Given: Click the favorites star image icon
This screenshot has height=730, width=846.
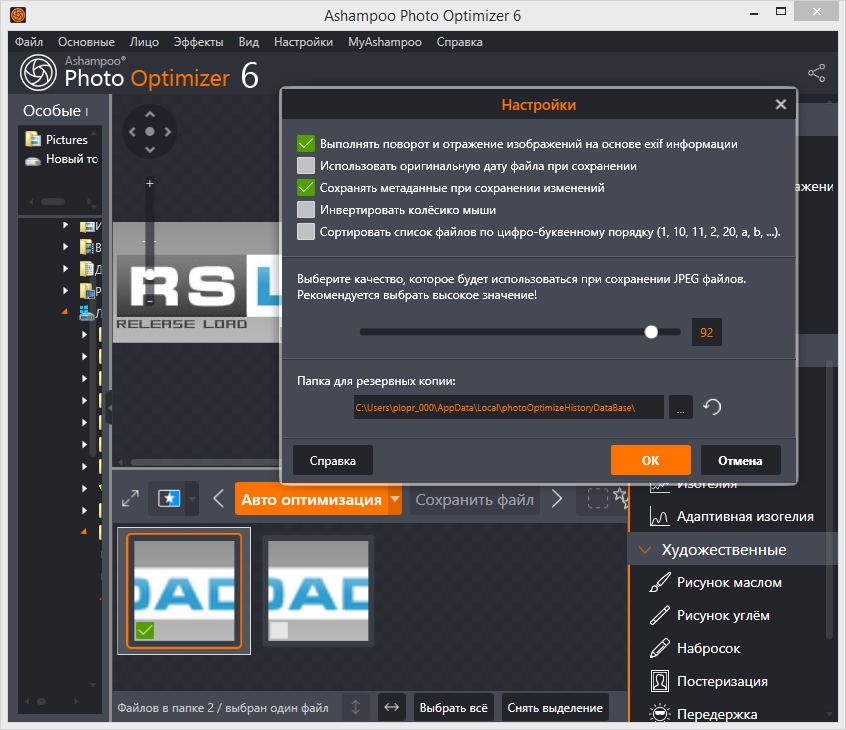Looking at the screenshot, I should coord(169,498).
